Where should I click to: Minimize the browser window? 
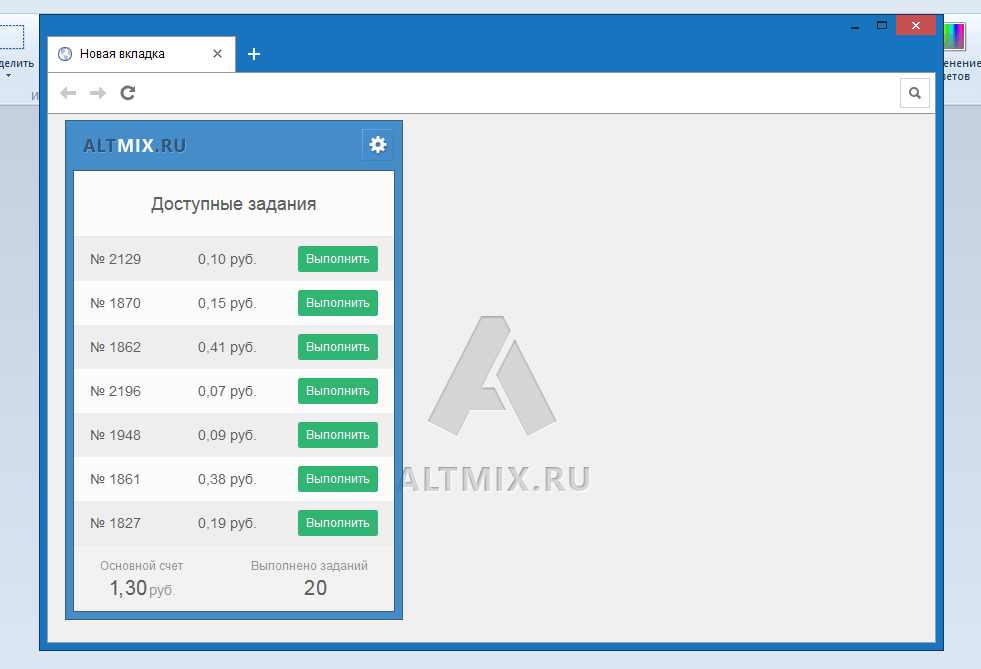coord(855,26)
